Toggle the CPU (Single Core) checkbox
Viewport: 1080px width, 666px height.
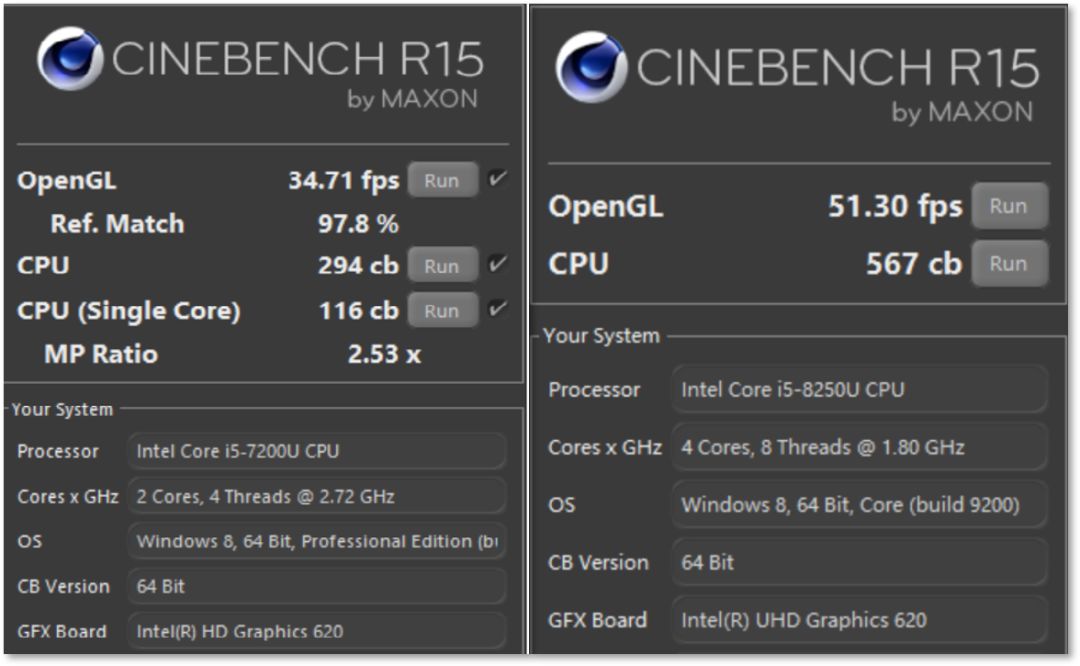click(497, 310)
